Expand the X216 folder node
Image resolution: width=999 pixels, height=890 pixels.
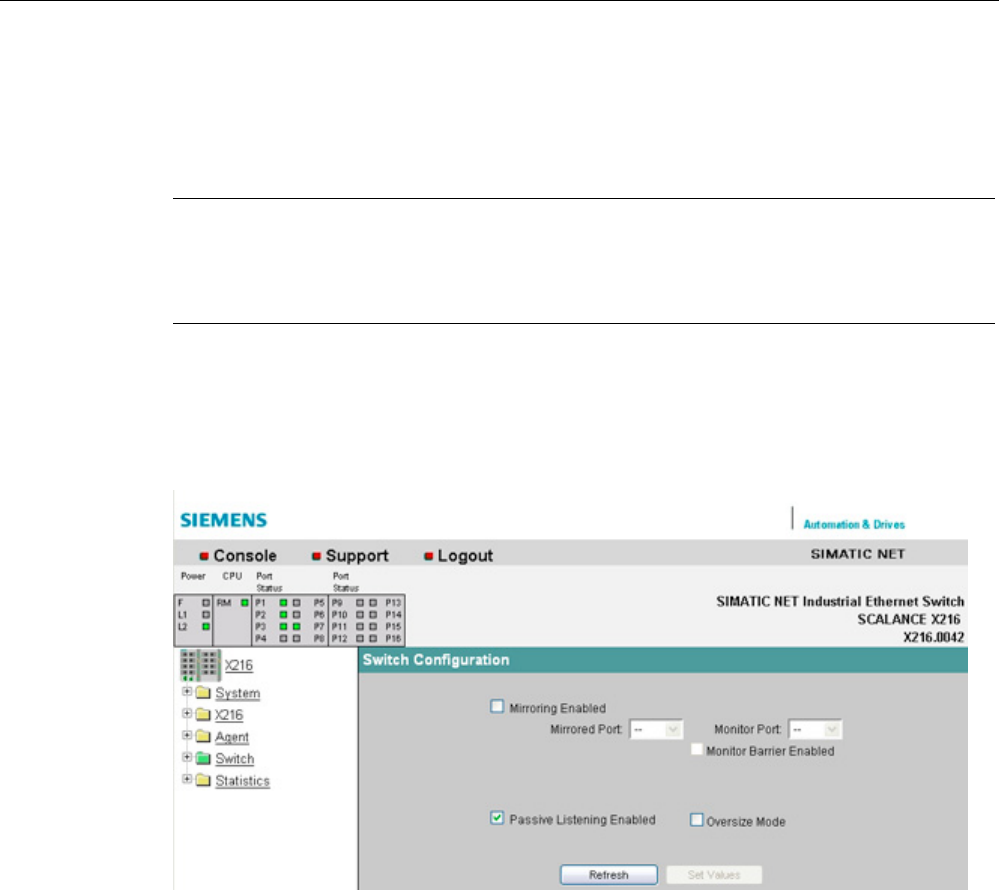tap(187, 714)
